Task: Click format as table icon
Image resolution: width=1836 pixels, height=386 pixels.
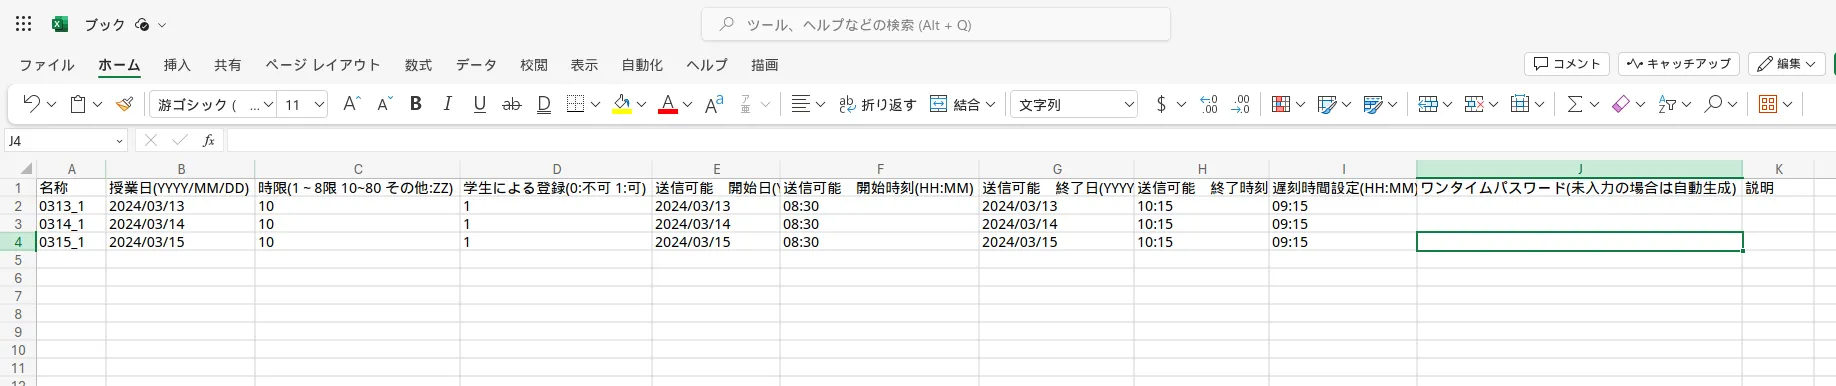Action: (x=1373, y=104)
